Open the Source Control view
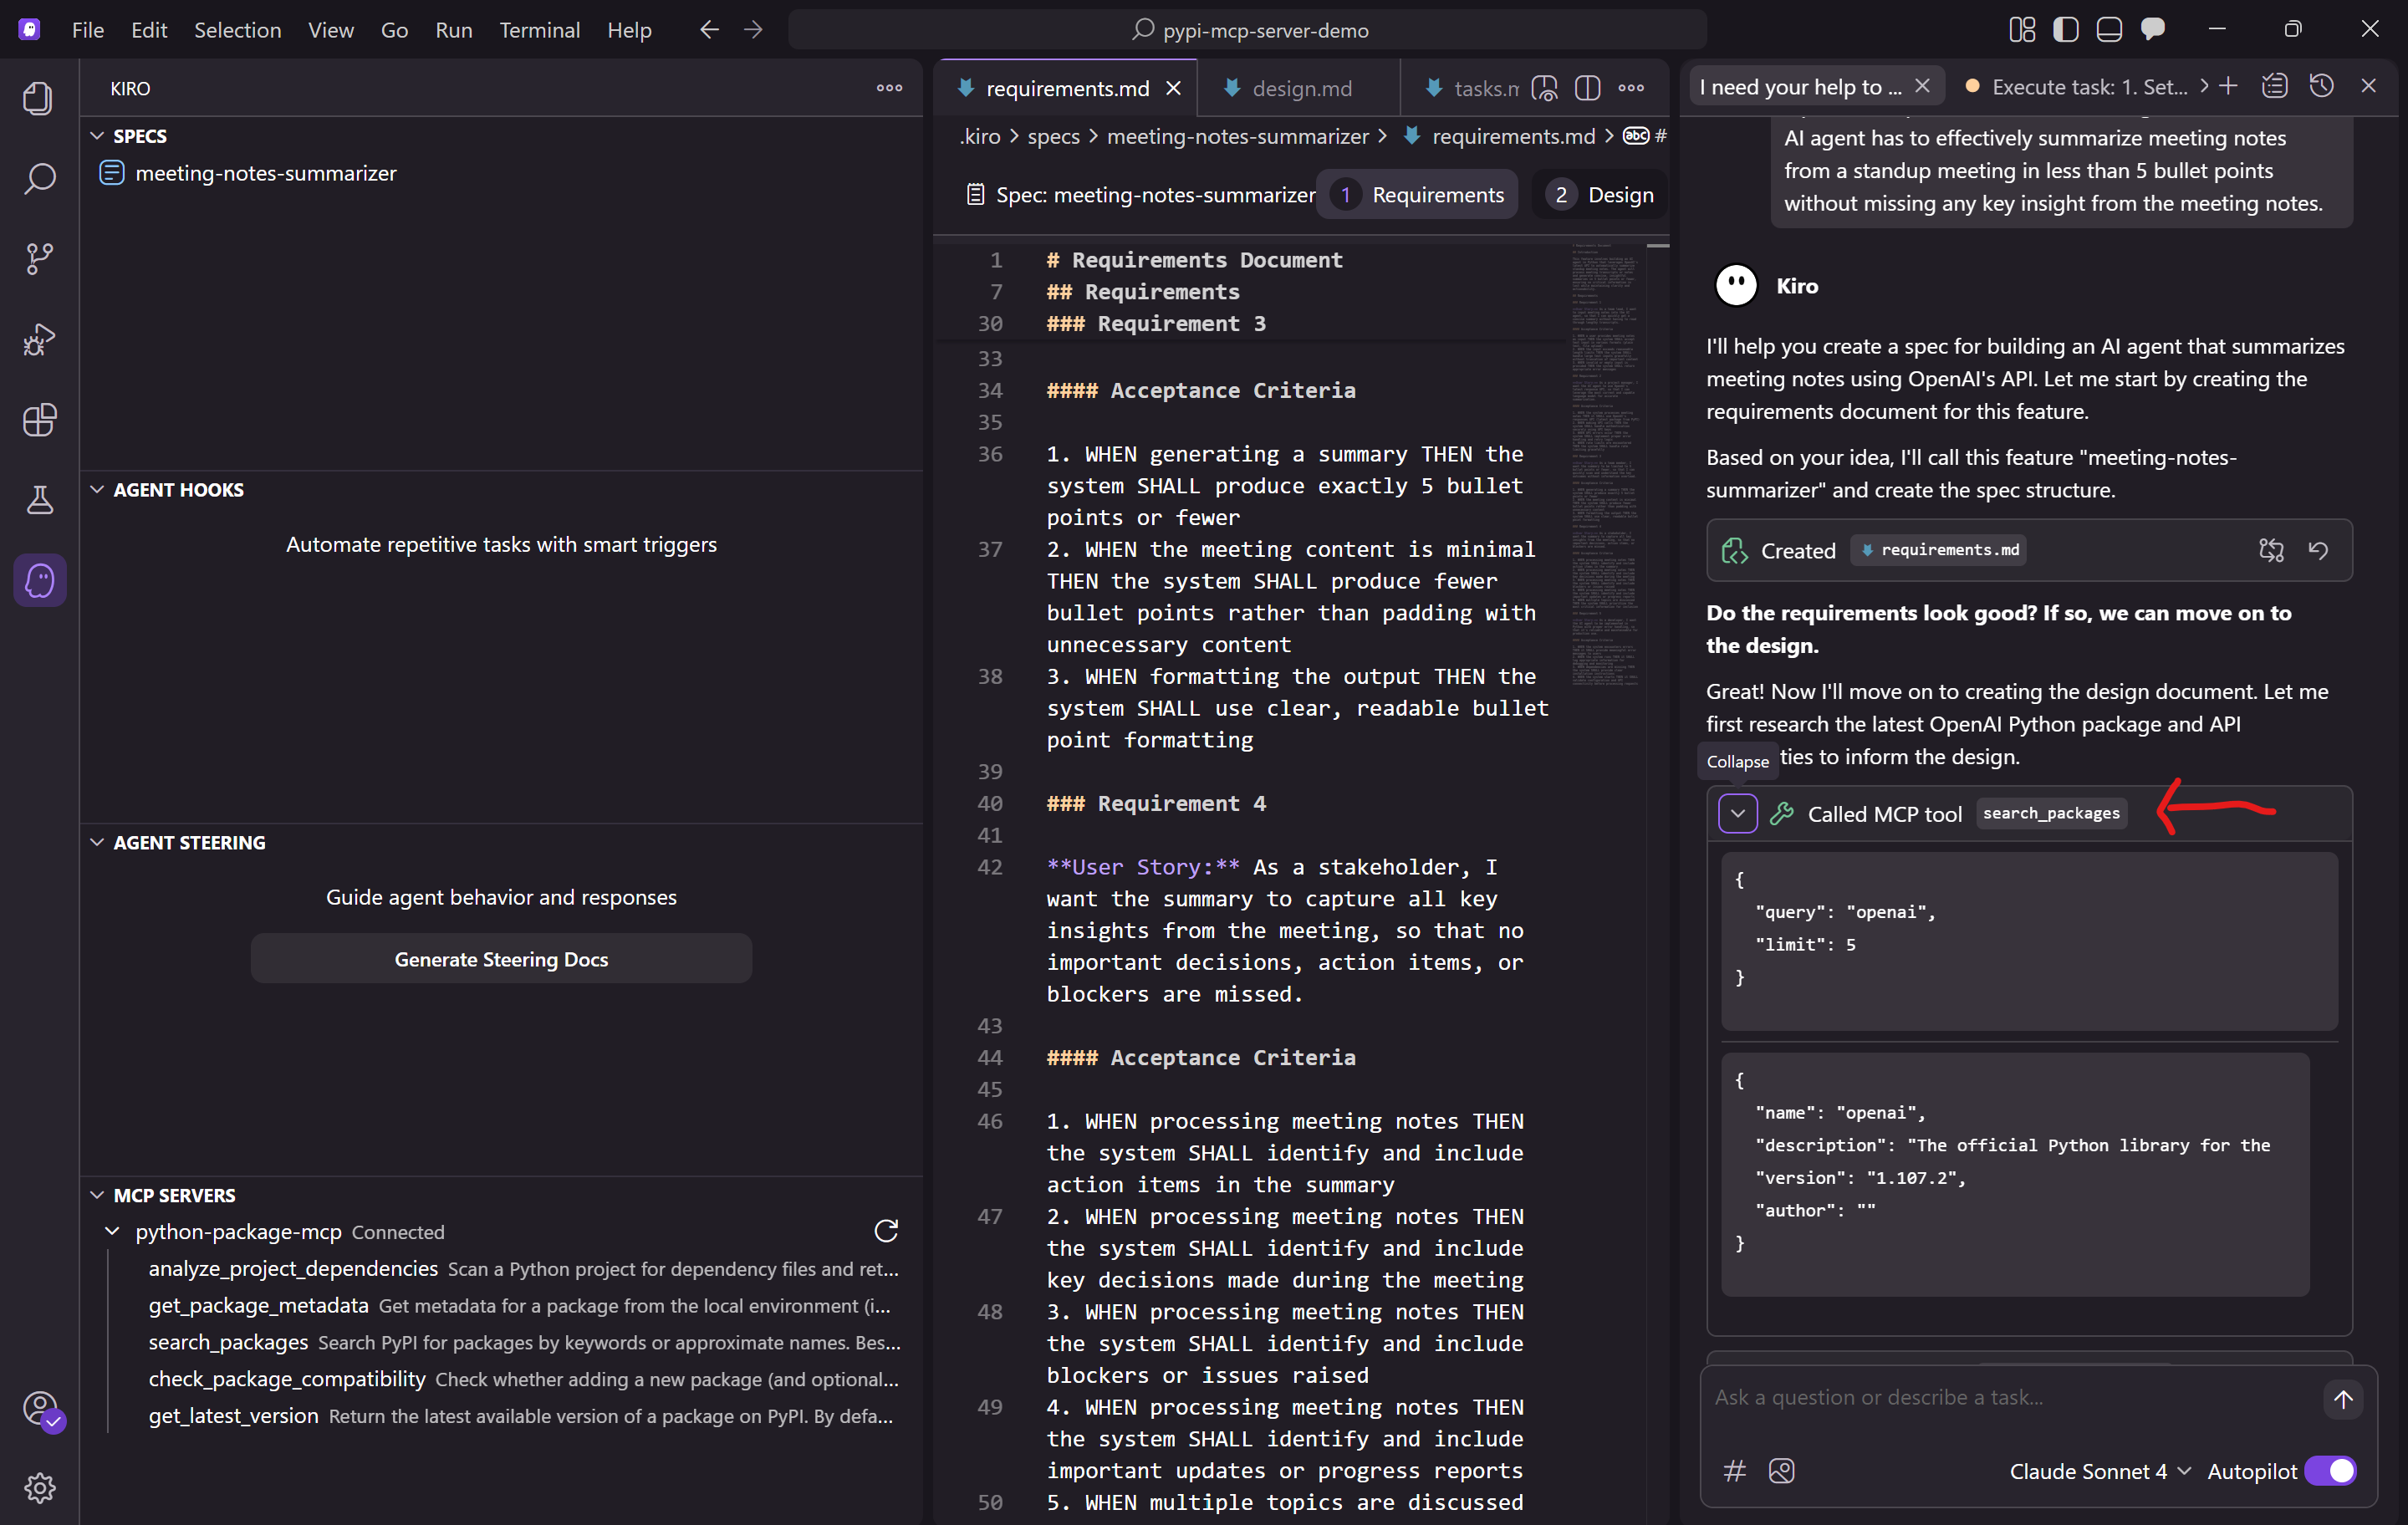The image size is (2408, 1525). (40, 259)
